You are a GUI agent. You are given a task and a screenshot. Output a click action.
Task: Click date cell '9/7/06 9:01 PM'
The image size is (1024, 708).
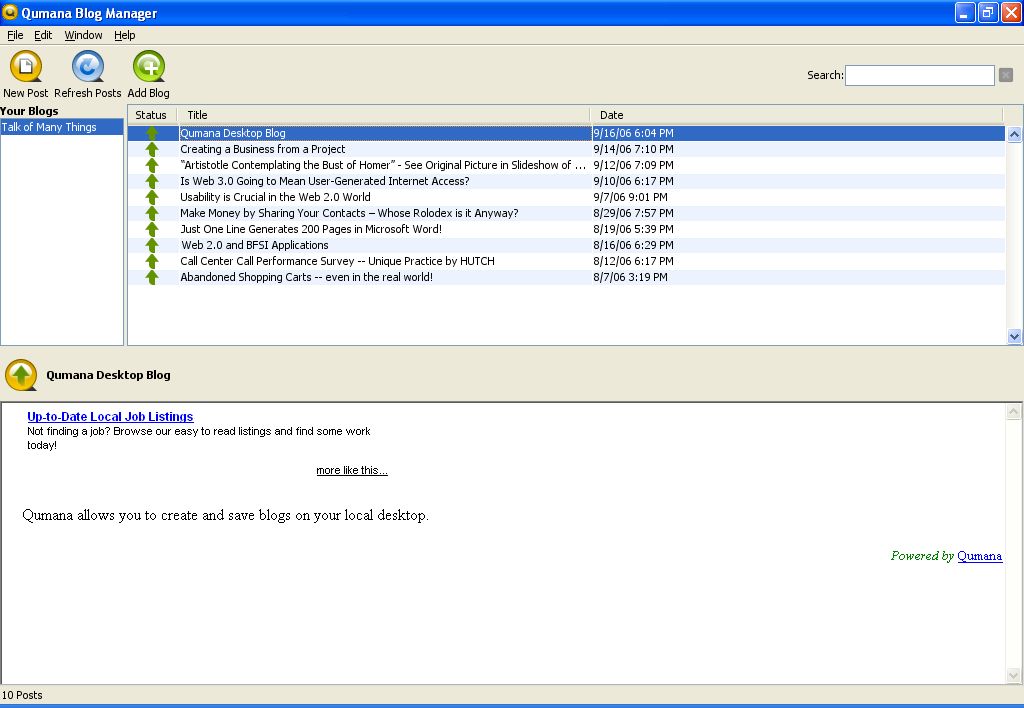click(630, 197)
